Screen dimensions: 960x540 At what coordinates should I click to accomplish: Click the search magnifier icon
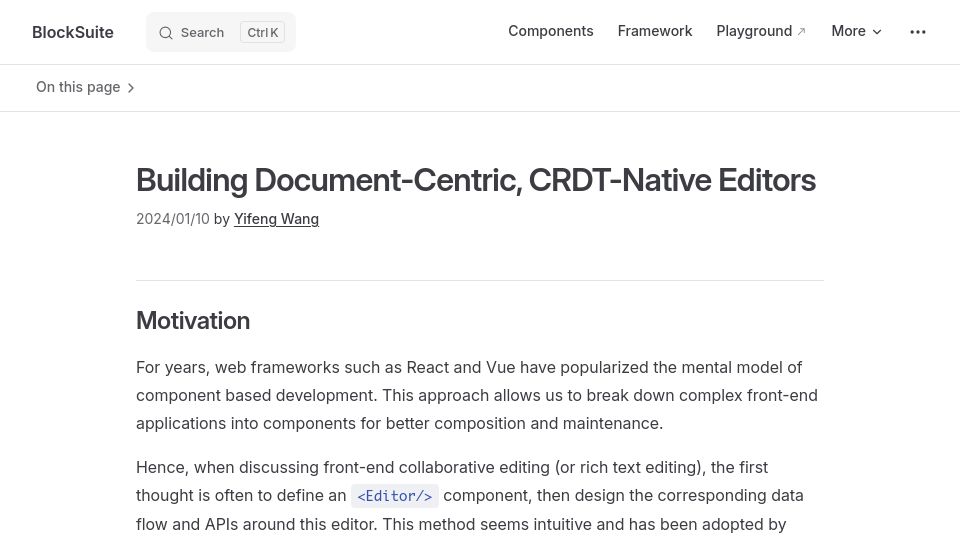[165, 32]
